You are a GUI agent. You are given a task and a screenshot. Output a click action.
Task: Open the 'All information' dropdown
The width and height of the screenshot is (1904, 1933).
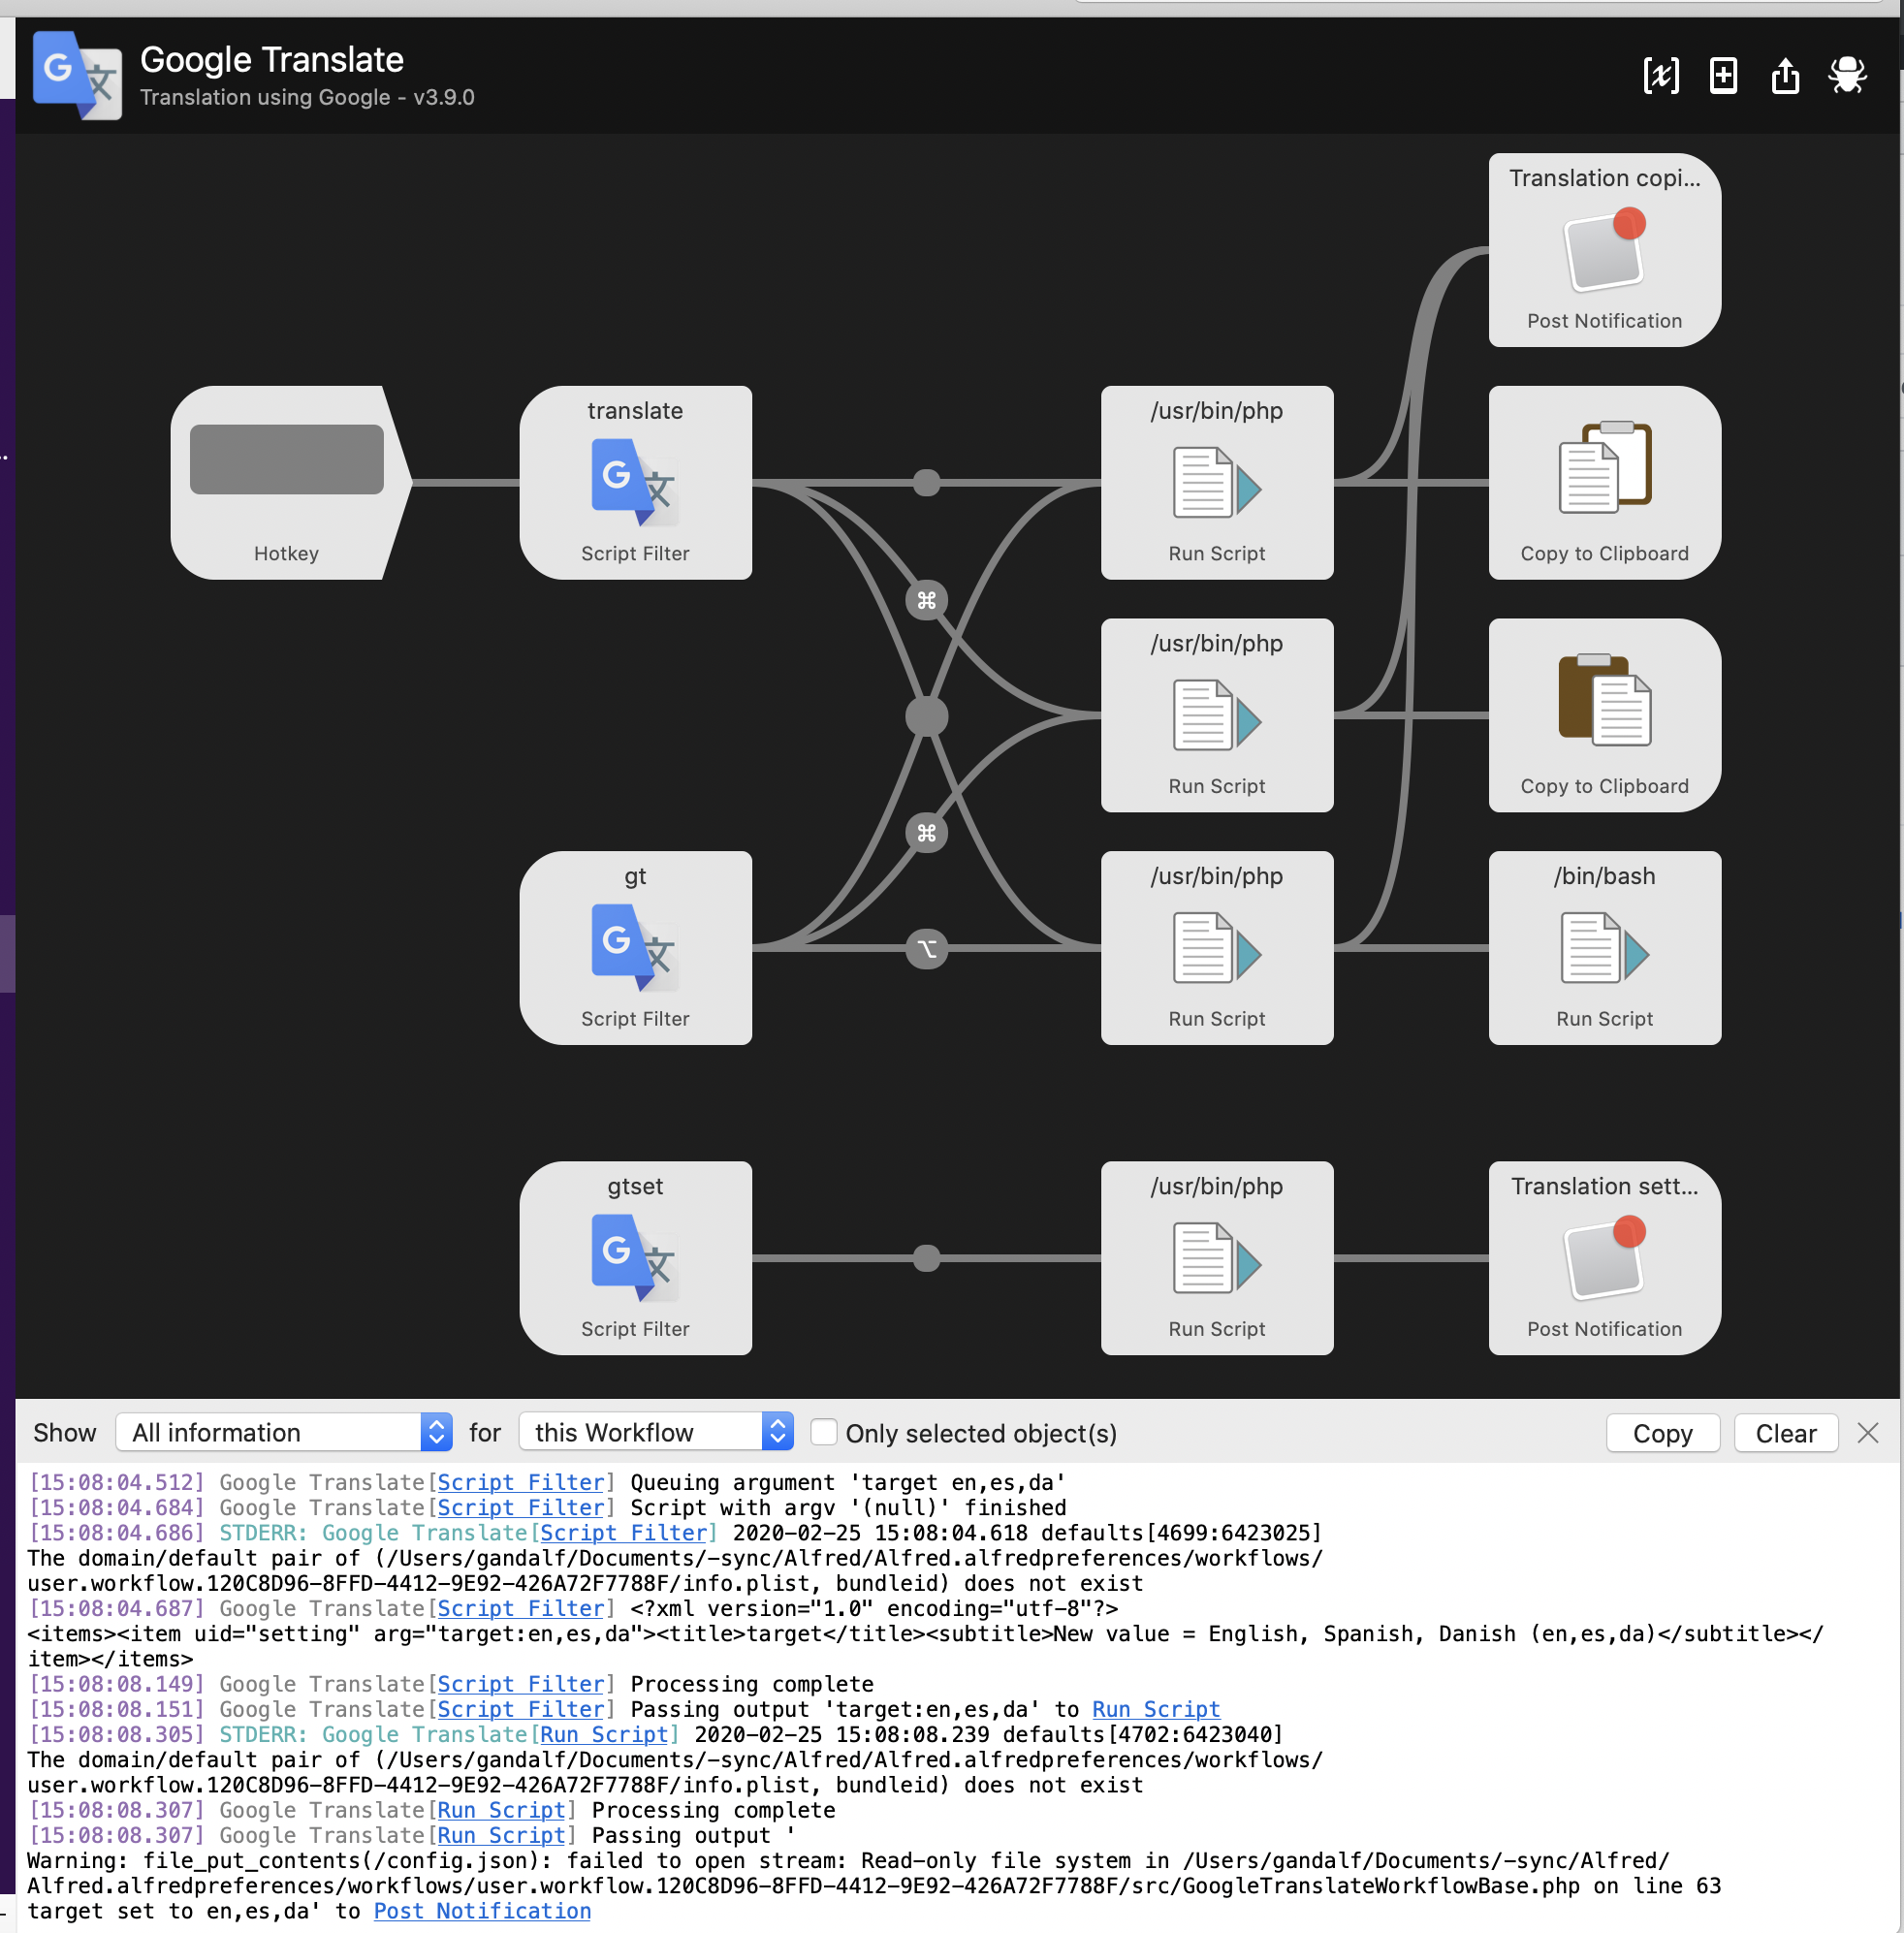(x=284, y=1432)
